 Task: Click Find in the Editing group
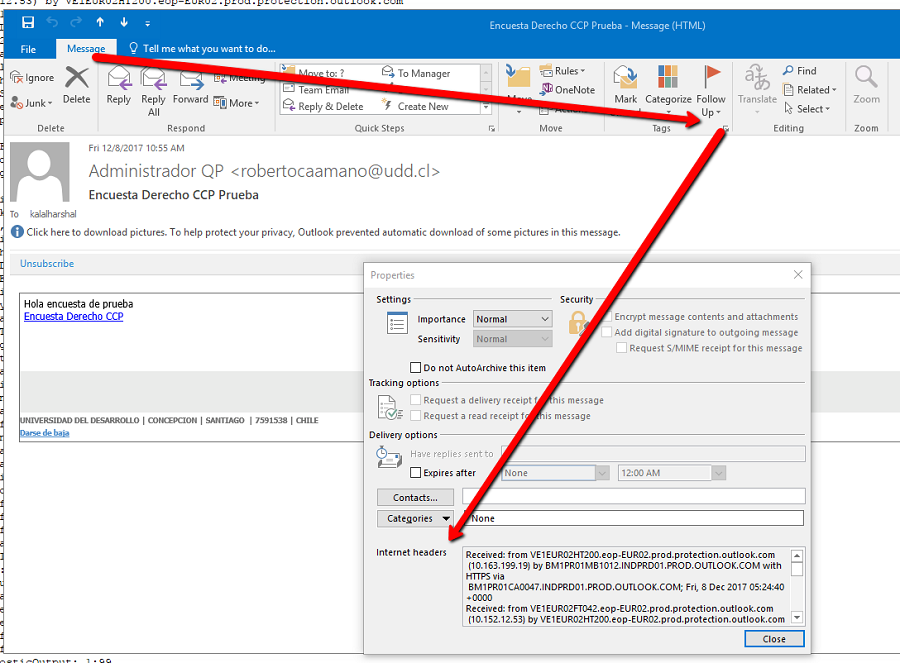tap(800, 71)
